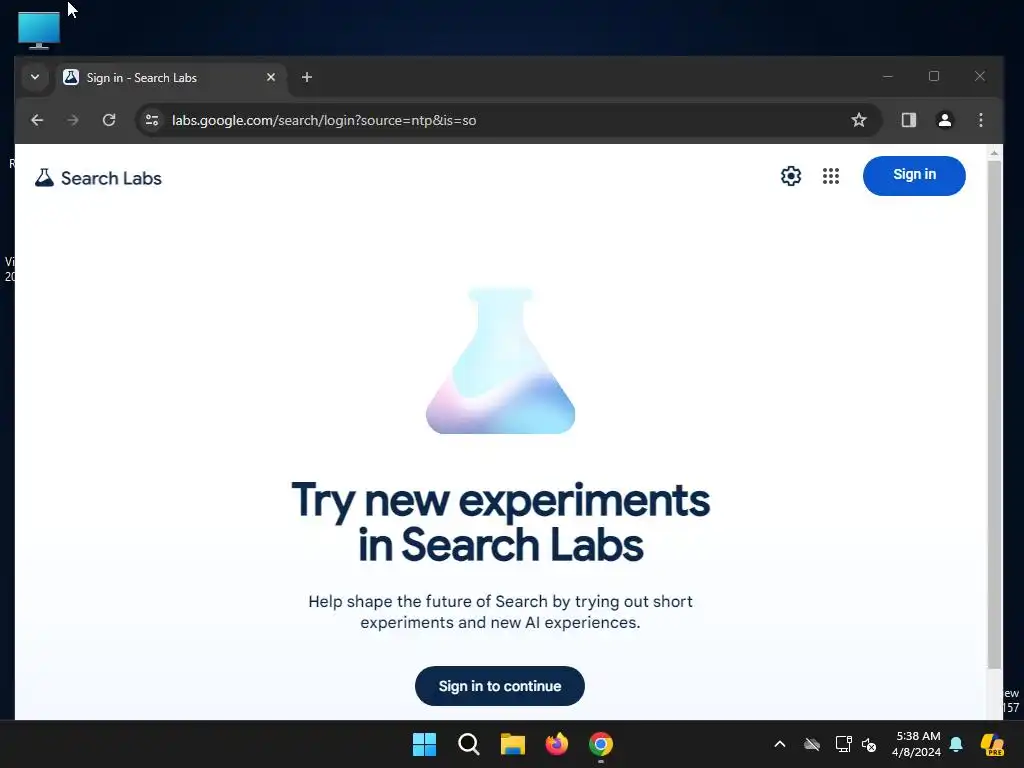Open the Windows Start menu
1024x768 pixels.
(424, 744)
